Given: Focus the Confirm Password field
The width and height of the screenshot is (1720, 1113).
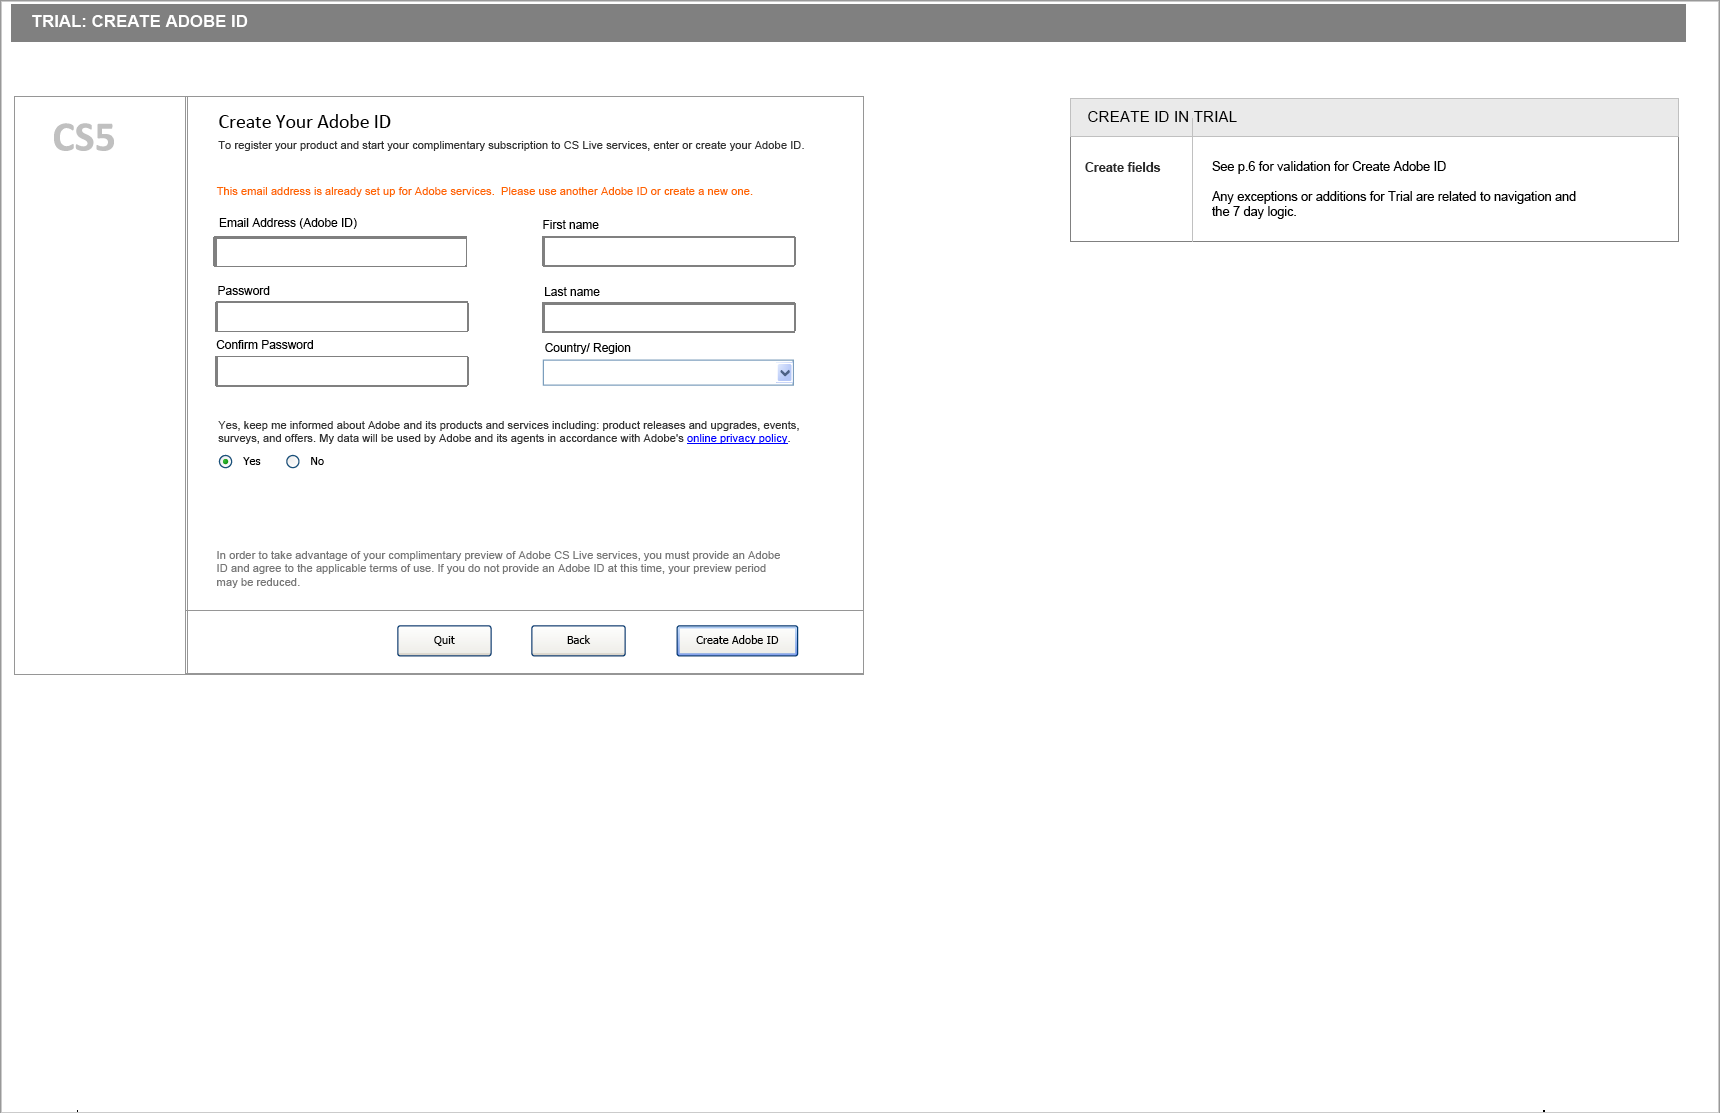Looking at the screenshot, I should pyautogui.click(x=342, y=371).
